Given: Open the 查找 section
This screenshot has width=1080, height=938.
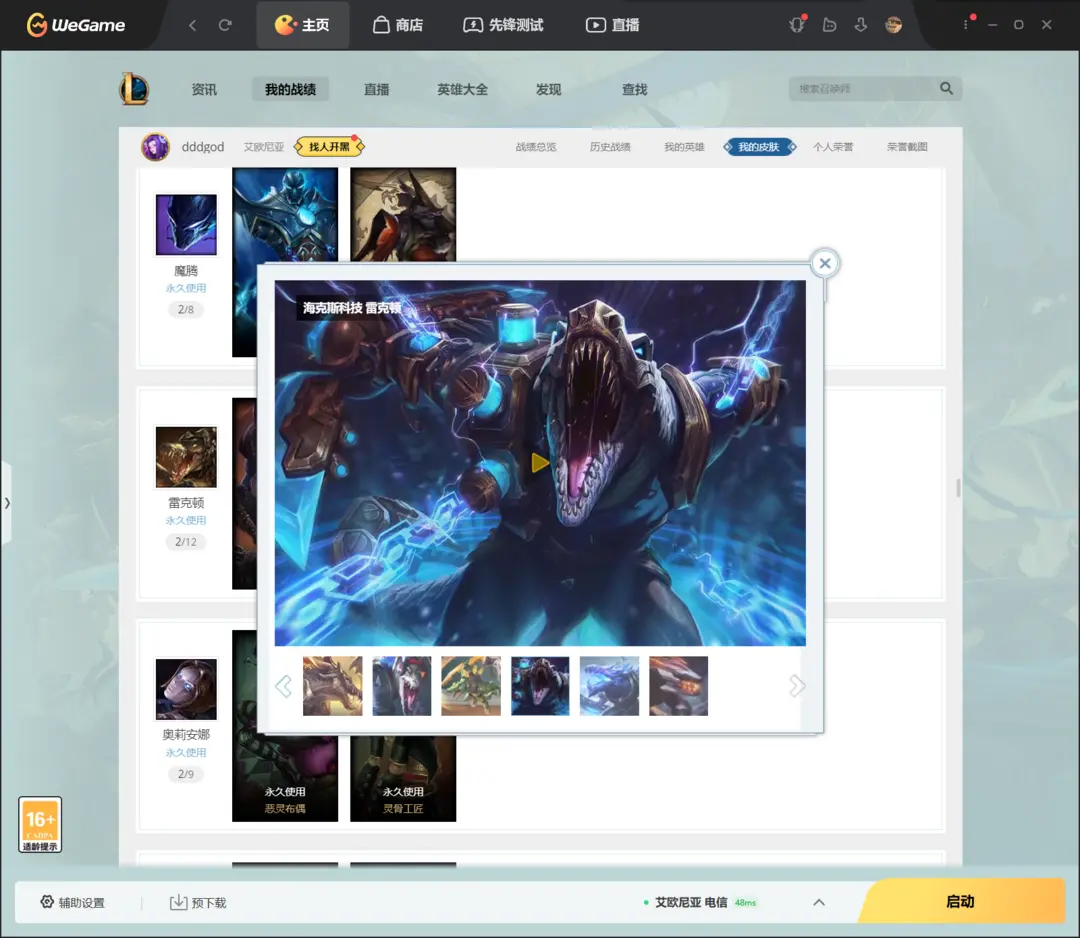Looking at the screenshot, I should pos(635,90).
